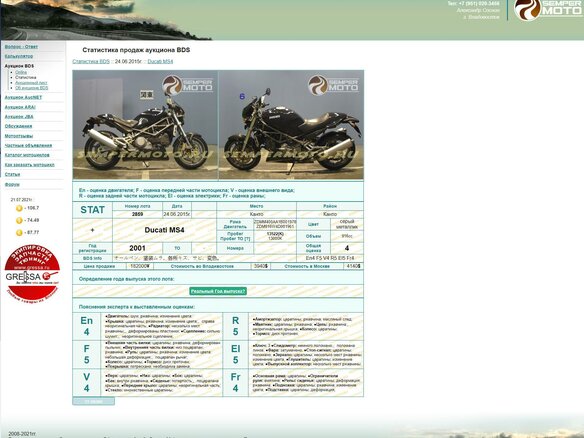This screenshot has width=584, height=438.
Task: Open the 'Калькулятор' sidebar link
Action: point(19,56)
